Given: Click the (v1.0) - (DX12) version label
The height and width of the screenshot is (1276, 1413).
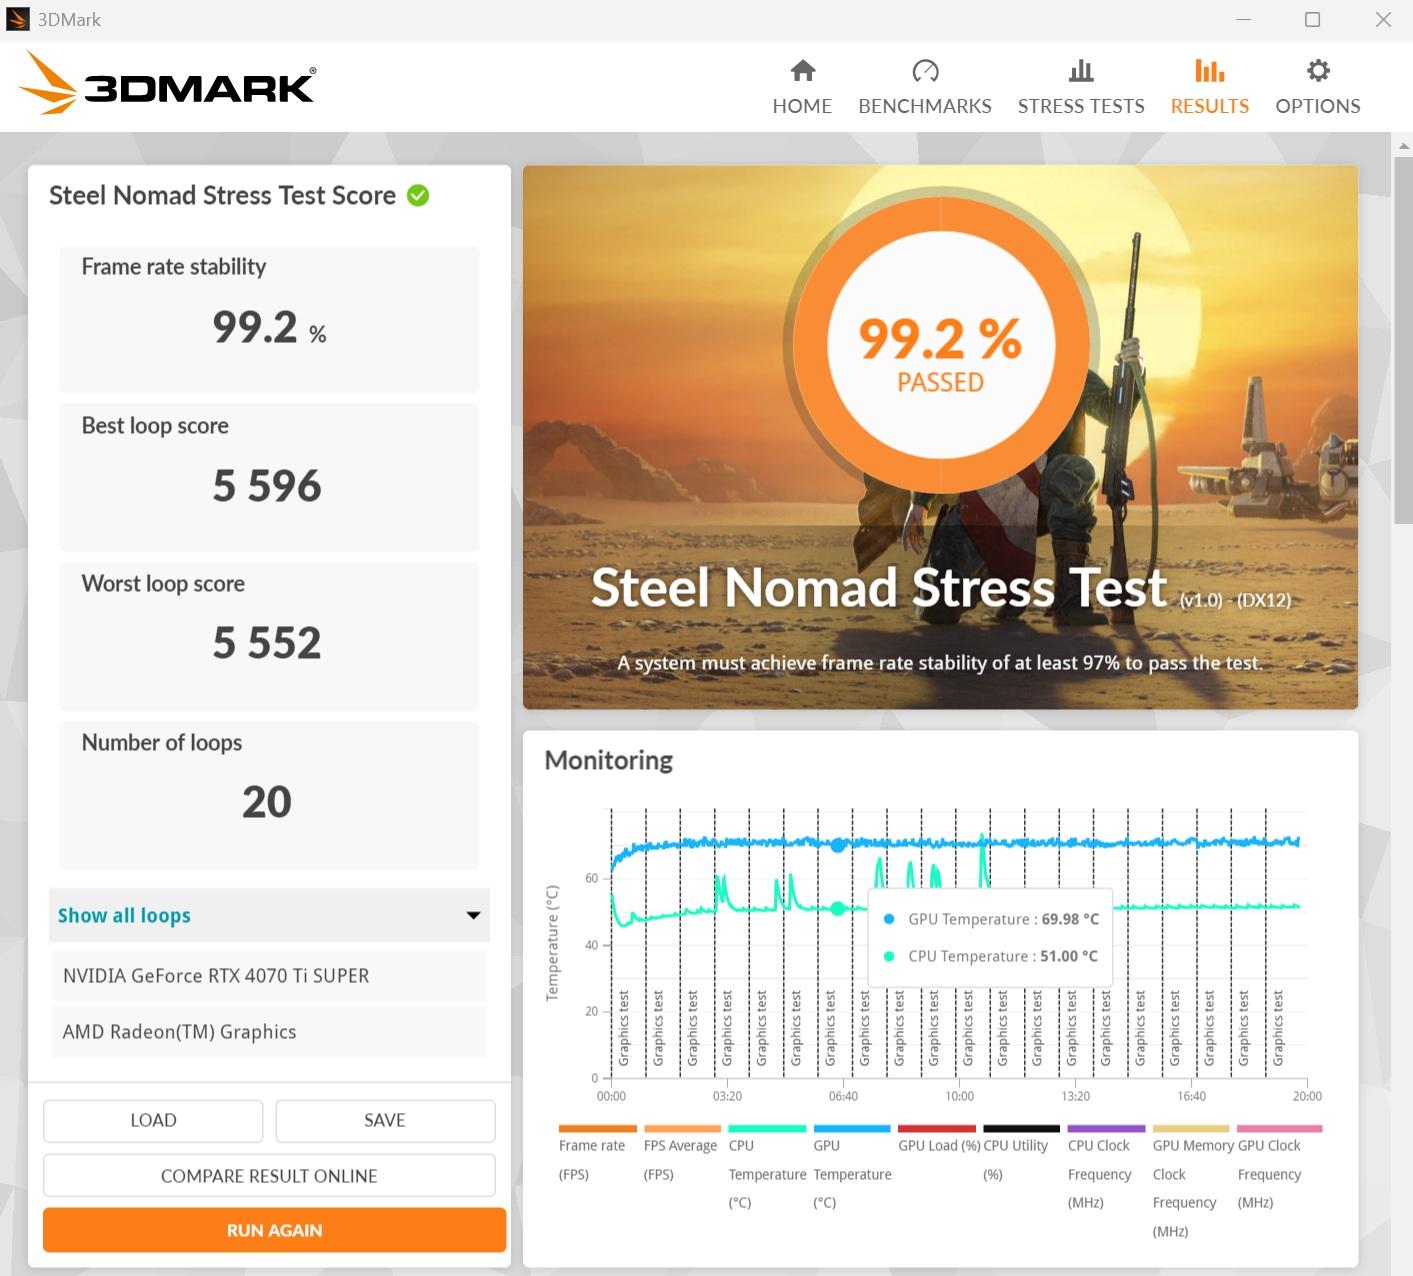Looking at the screenshot, I should (x=1235, y=600).
